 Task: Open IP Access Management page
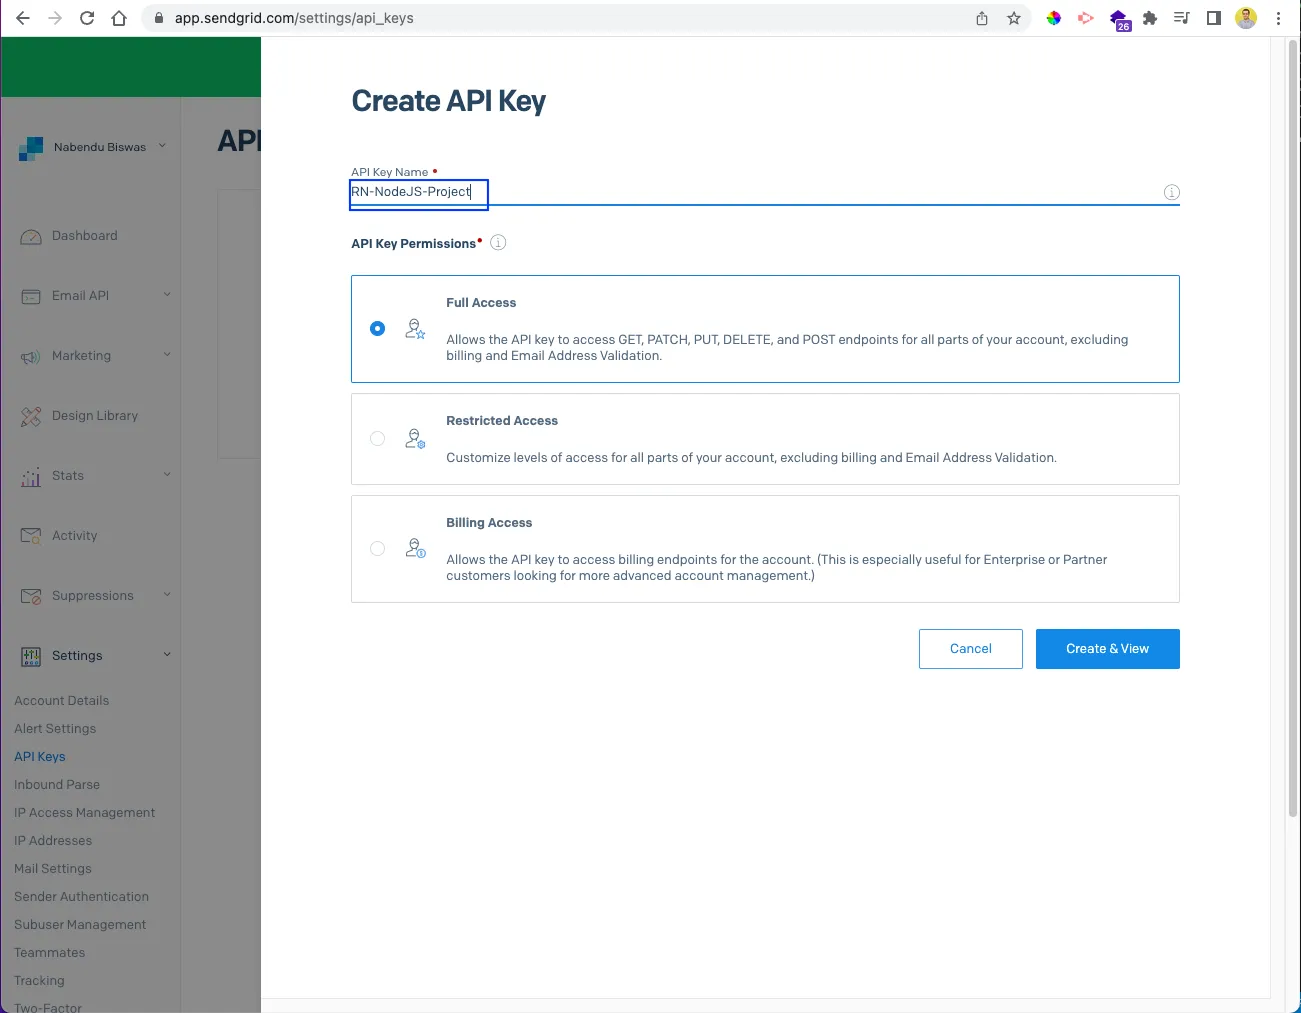click(85, 813)
